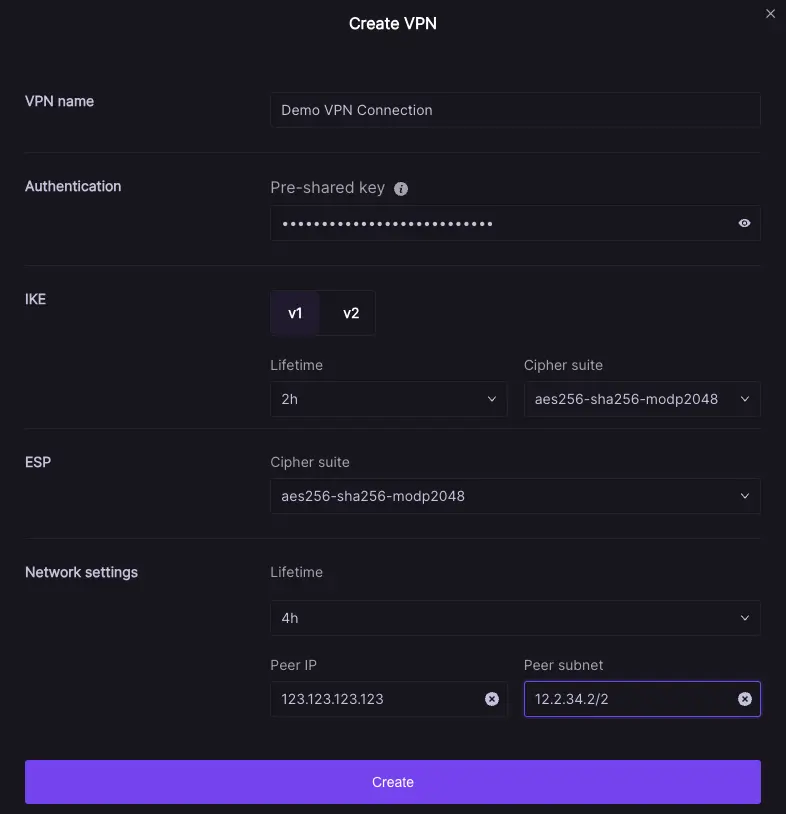Open the IKE Cipher suite dropdown
Viewport: 786px width, 814px height.
coord(641,399)
